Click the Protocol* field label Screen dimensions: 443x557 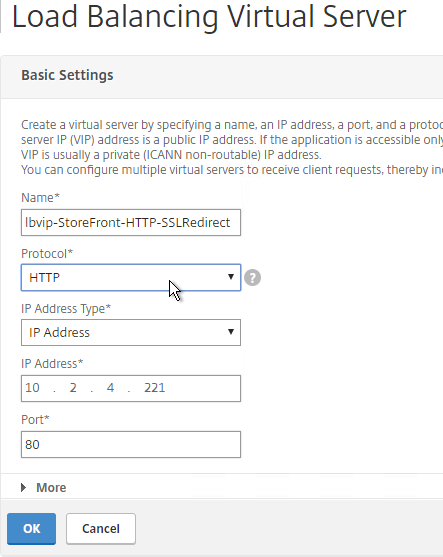(x=47, y=254)
